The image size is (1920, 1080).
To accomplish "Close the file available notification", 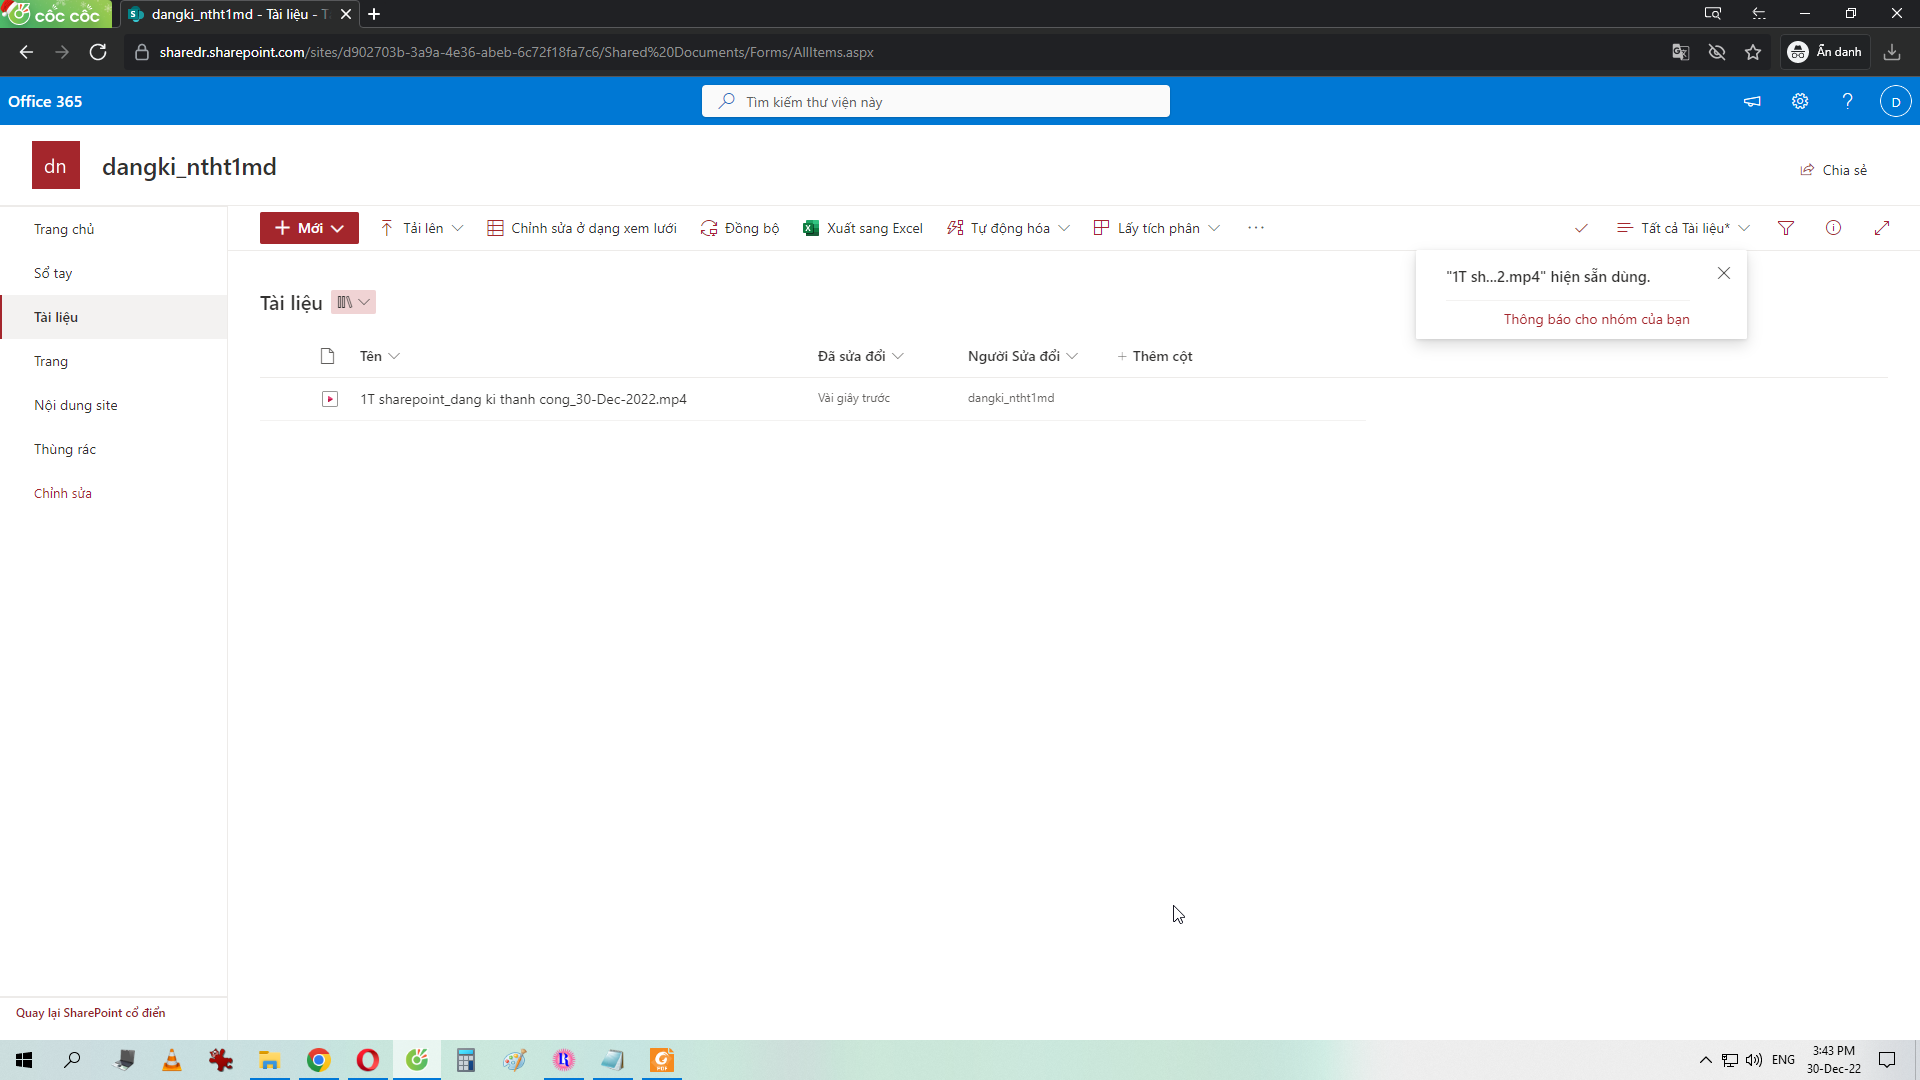I will click(x=1724, y=273).
